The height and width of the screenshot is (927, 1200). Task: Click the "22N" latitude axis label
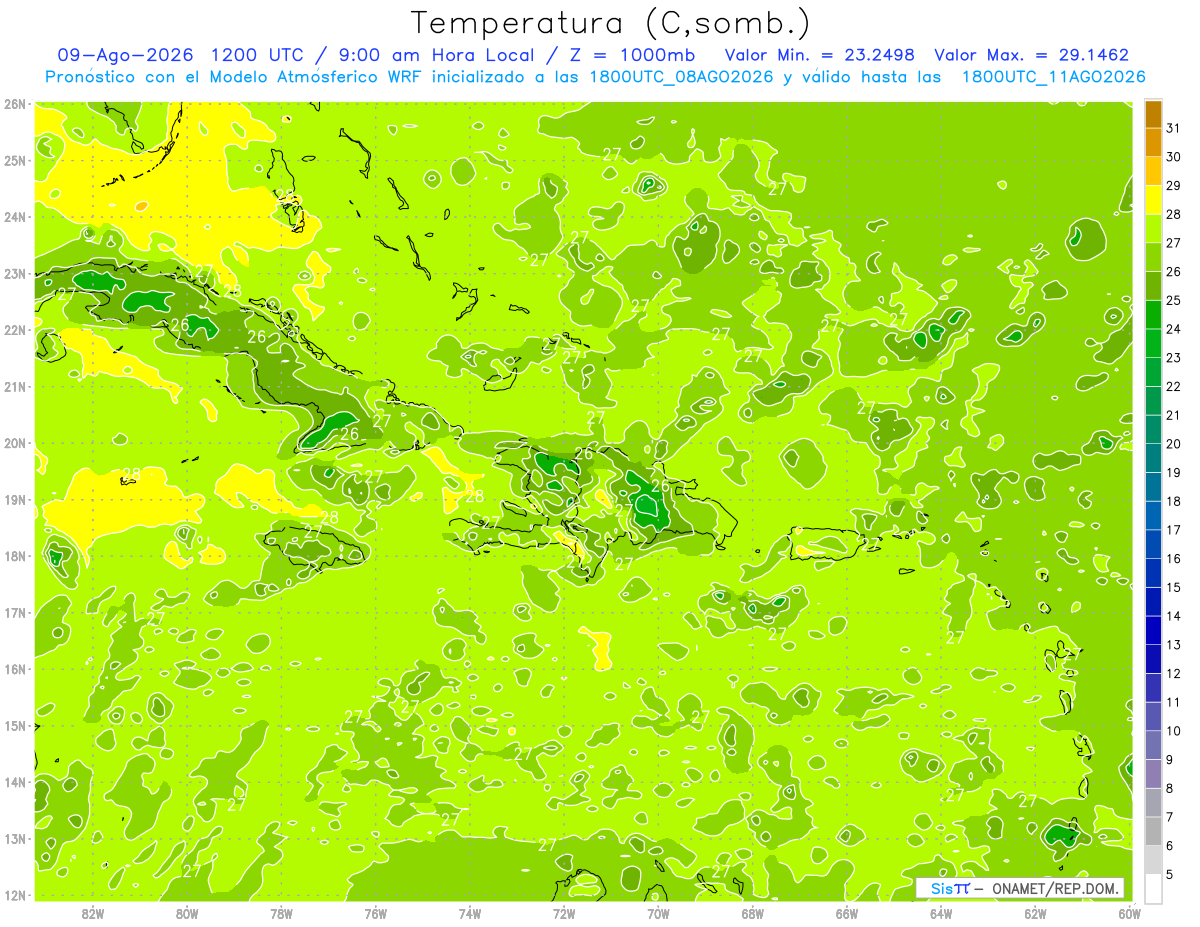coord(15,330)
